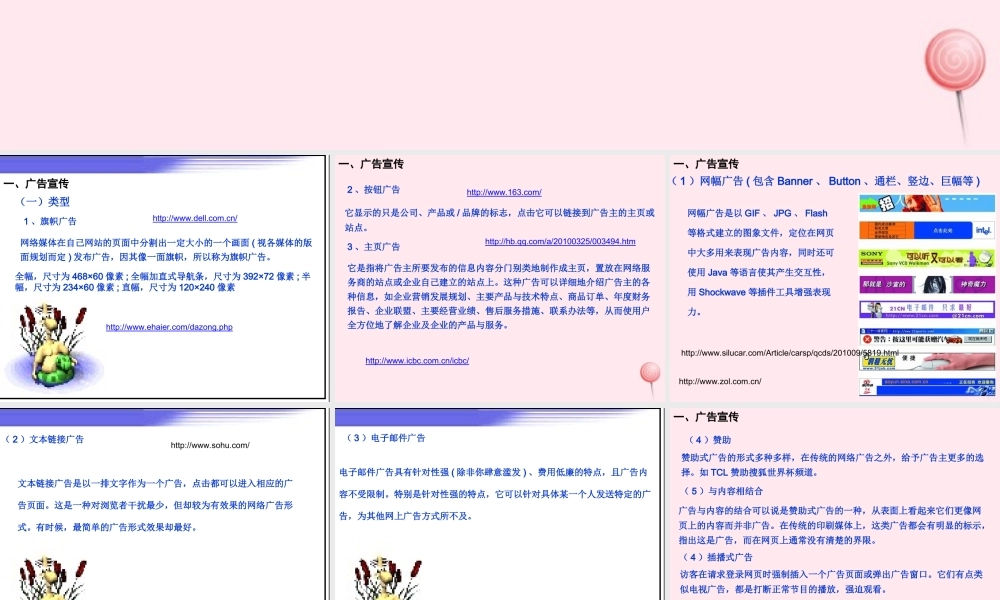1000x600 pixels.
Task: Click the paragraph starting 它显示的只是公司
Action: point(500,220)
